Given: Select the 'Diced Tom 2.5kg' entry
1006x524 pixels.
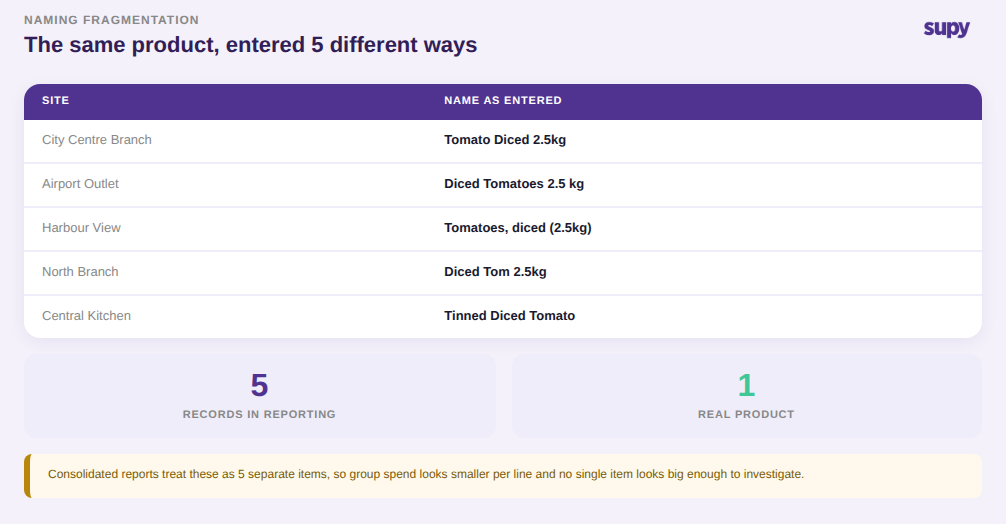Looking at the screenshot, I should 495,272.
